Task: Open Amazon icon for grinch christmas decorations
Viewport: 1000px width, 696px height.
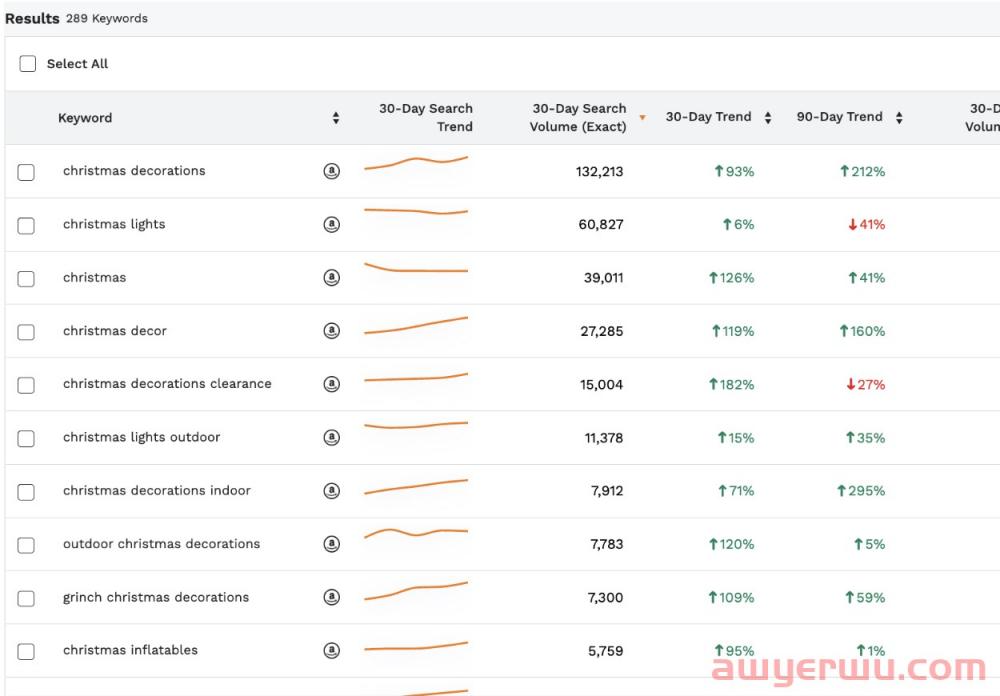Action: tap(332, 597)
